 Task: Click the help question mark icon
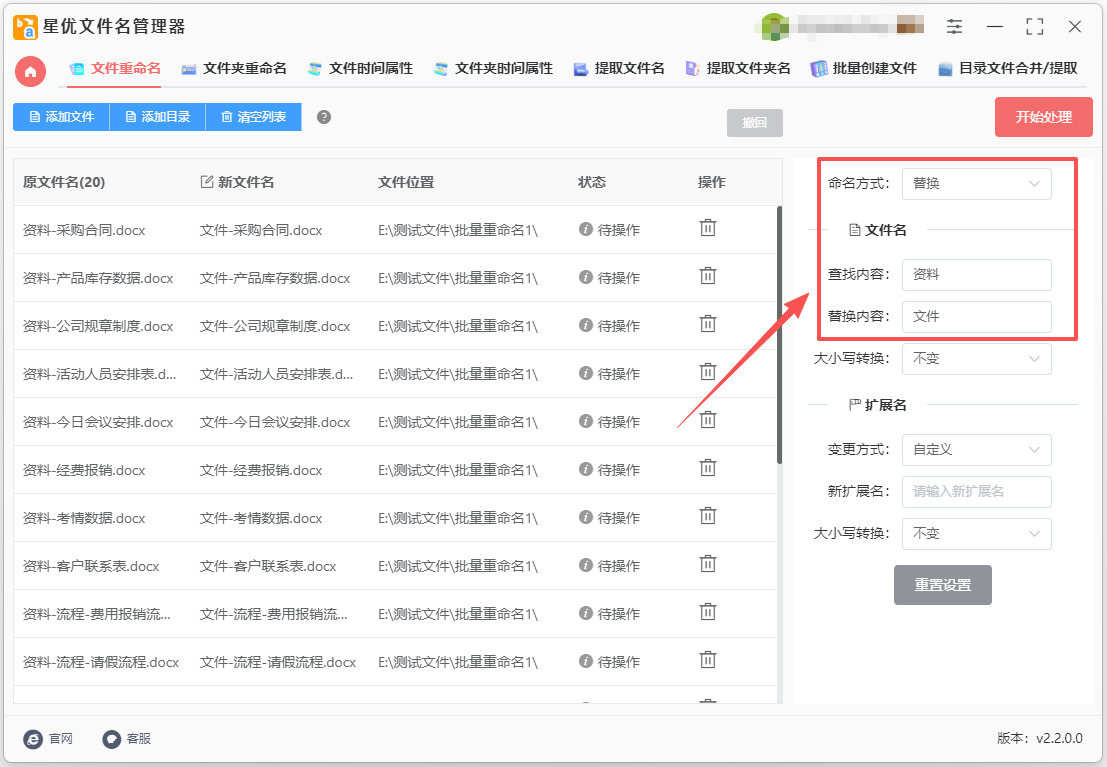[323, 117]
